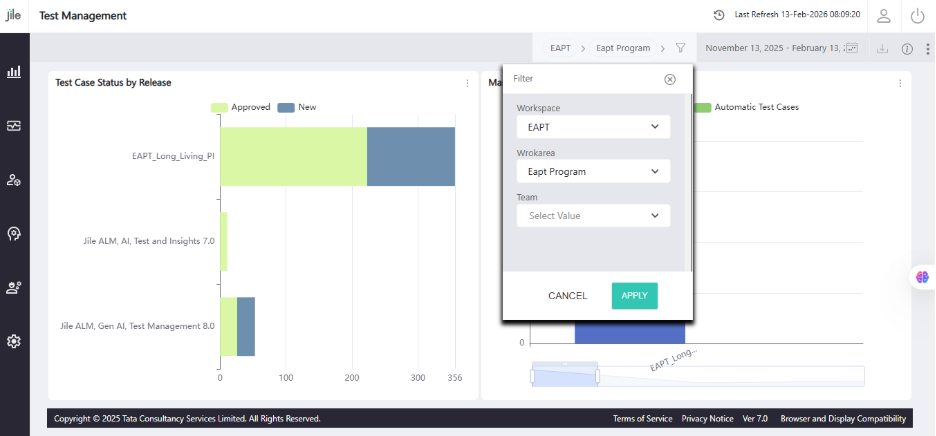Toggle the New legend item
Image resolution: width=936 pixels, height=436 pixels.
click(x=297, y=108)
